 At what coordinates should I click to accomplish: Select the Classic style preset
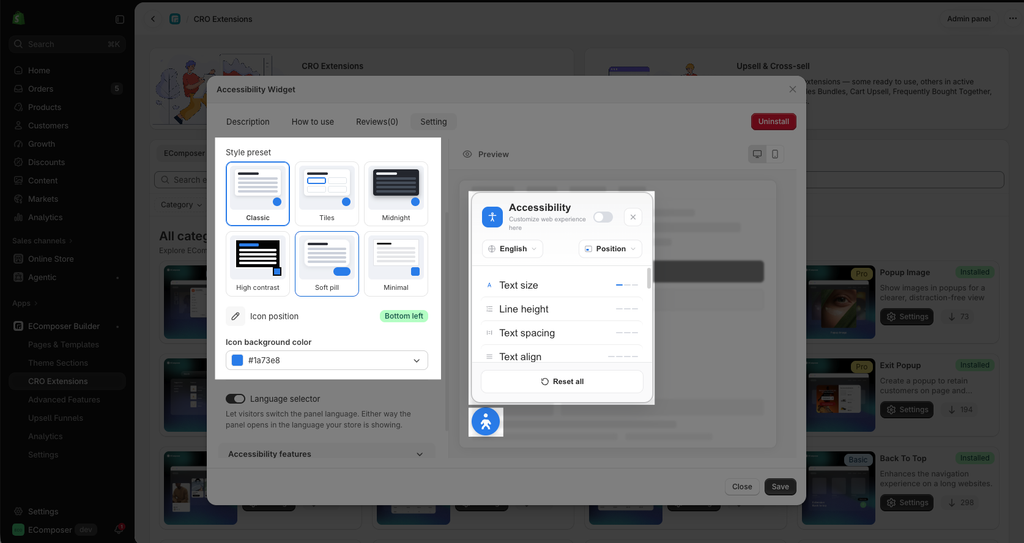click(258, 193)
